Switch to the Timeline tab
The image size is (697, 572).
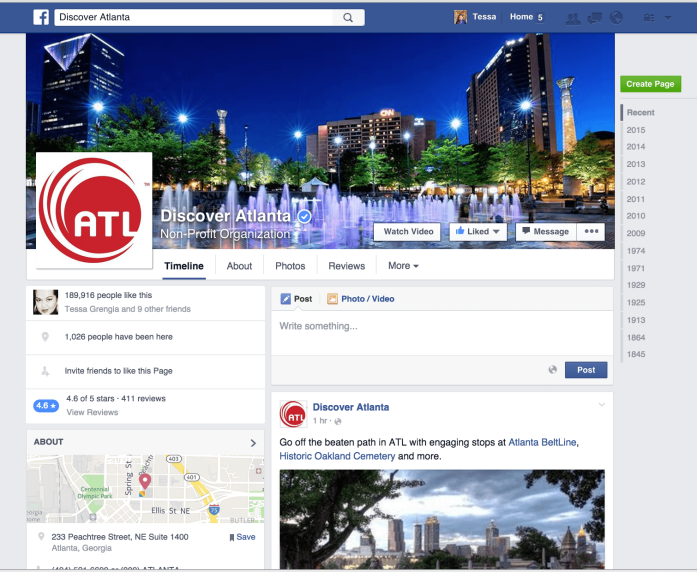click(x=184, y=266)
